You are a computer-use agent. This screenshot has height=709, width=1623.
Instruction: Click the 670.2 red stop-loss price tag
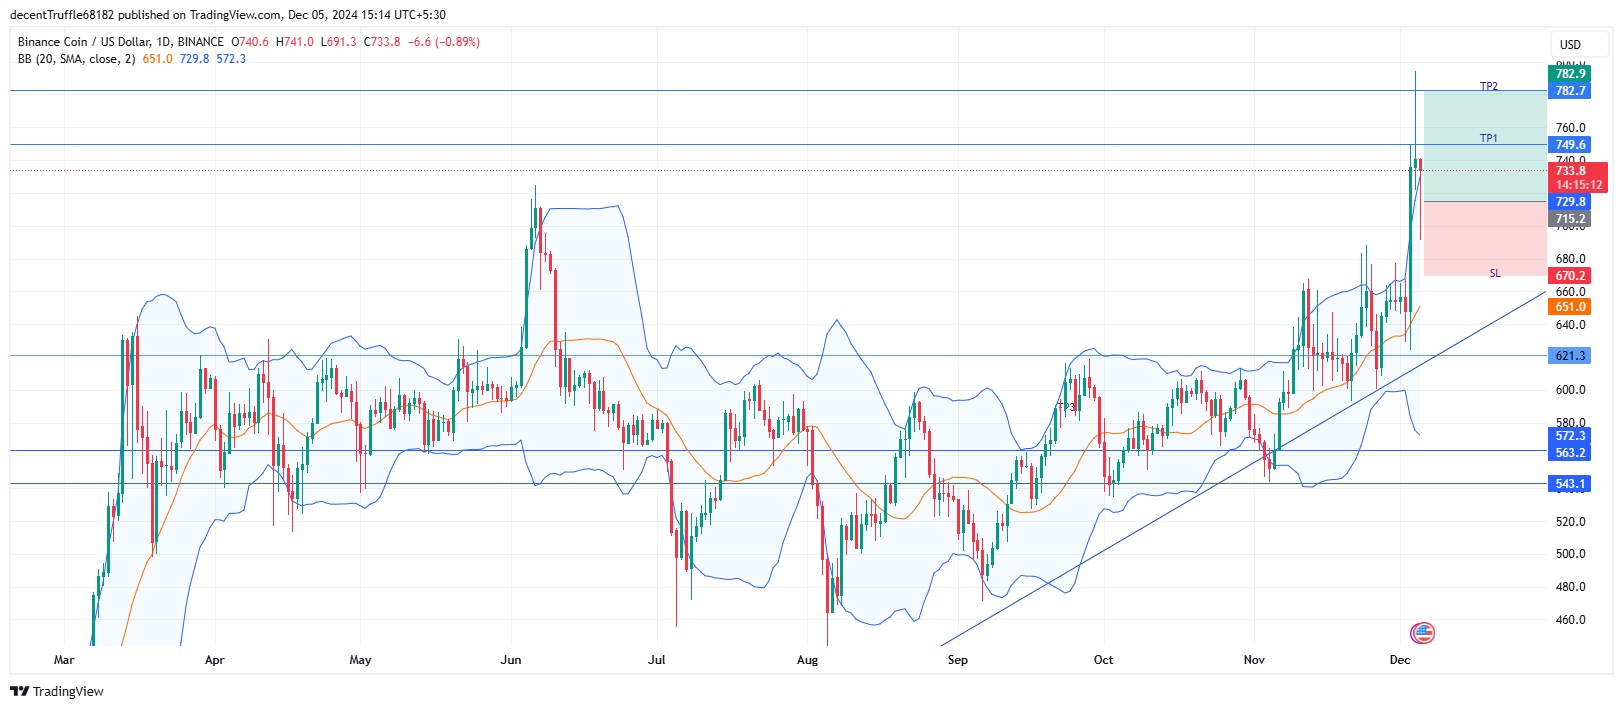1570,276
